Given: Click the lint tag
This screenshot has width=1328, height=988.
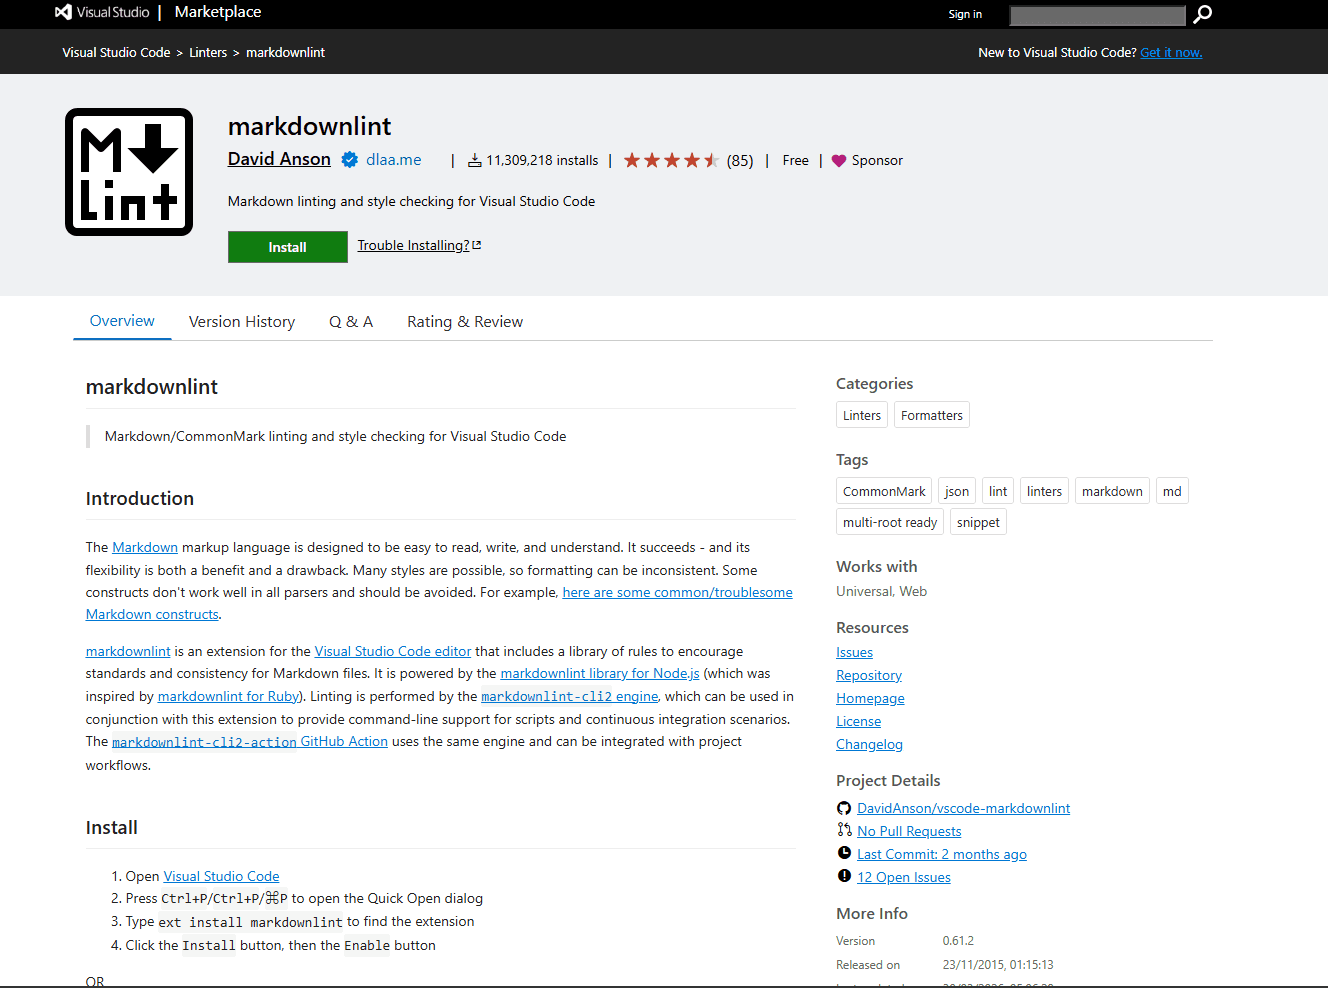Looking at the screenshot, I should coord(998,491).
